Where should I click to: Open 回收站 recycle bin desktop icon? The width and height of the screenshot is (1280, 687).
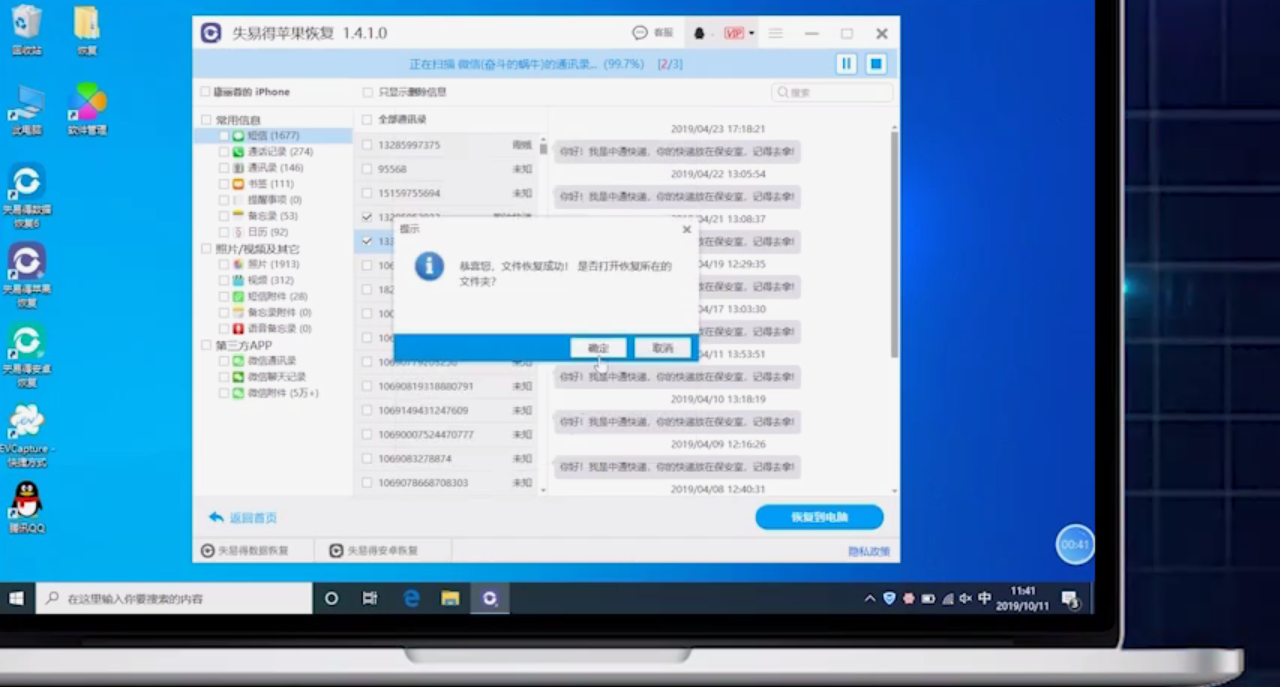coord(26,30)
